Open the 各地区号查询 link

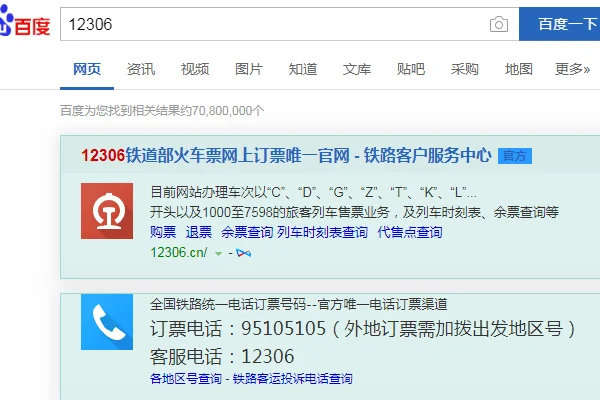coord(186,379)
